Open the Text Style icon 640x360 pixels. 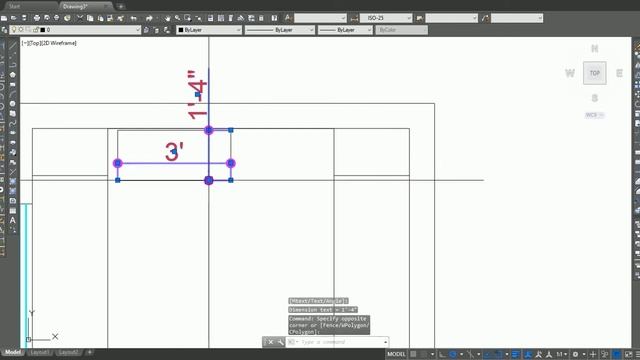(x=288, y=18)
